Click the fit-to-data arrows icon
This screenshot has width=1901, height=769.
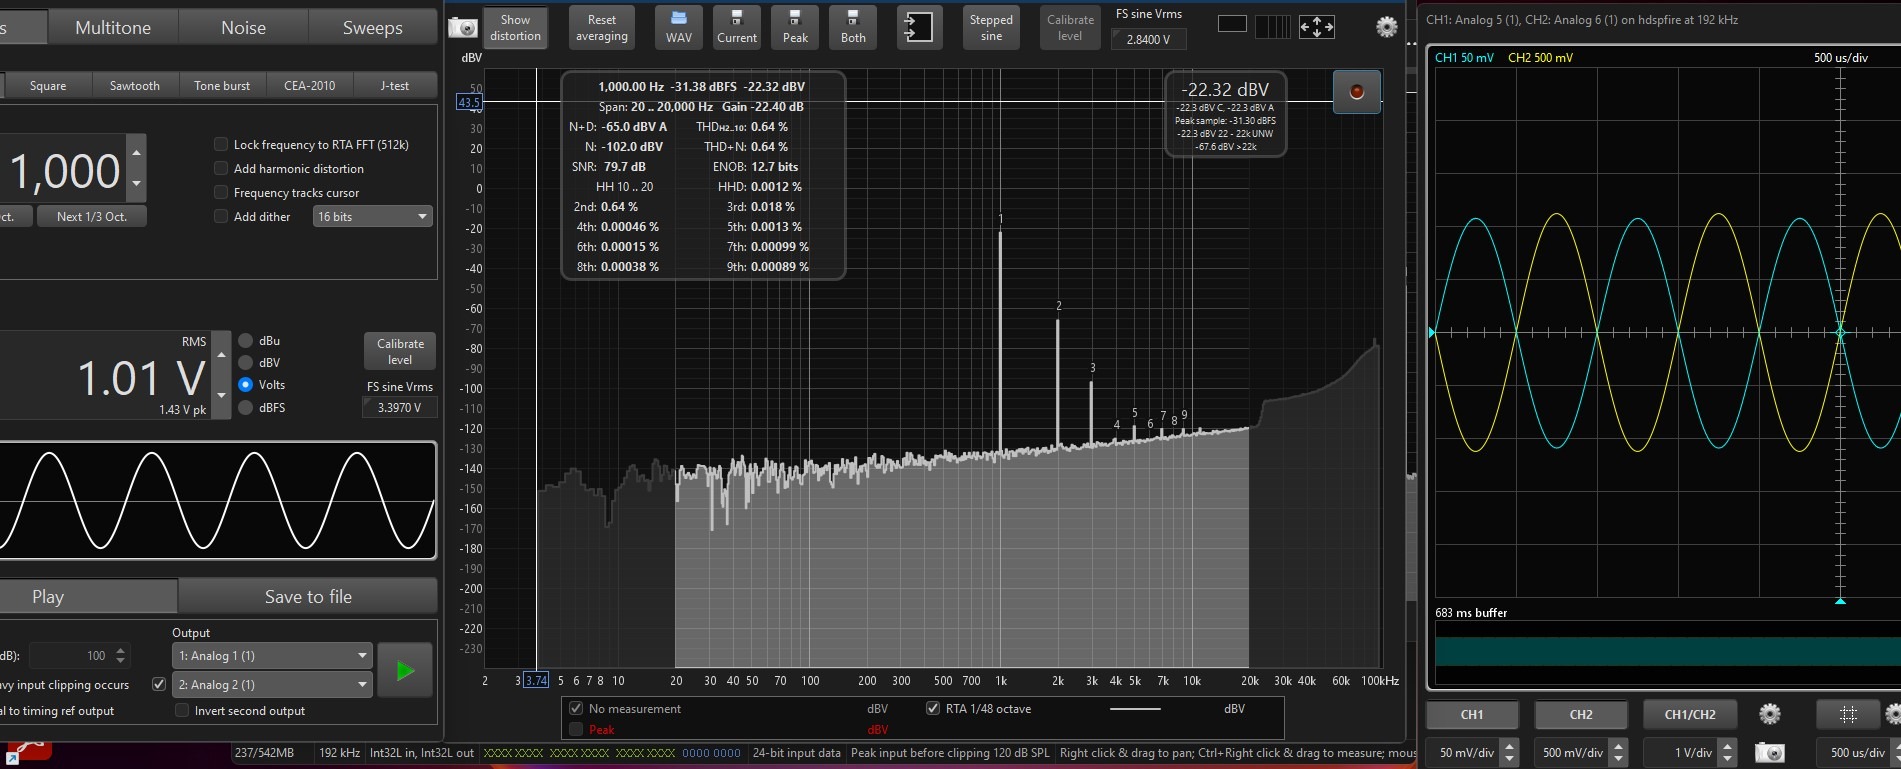click(1316, 27)
